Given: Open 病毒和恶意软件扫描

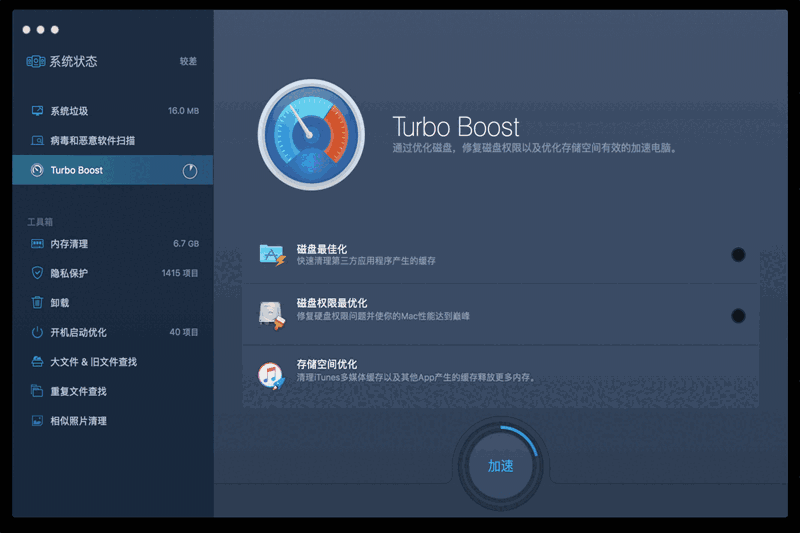Looking at the screenshot, I should click(112, 140).
